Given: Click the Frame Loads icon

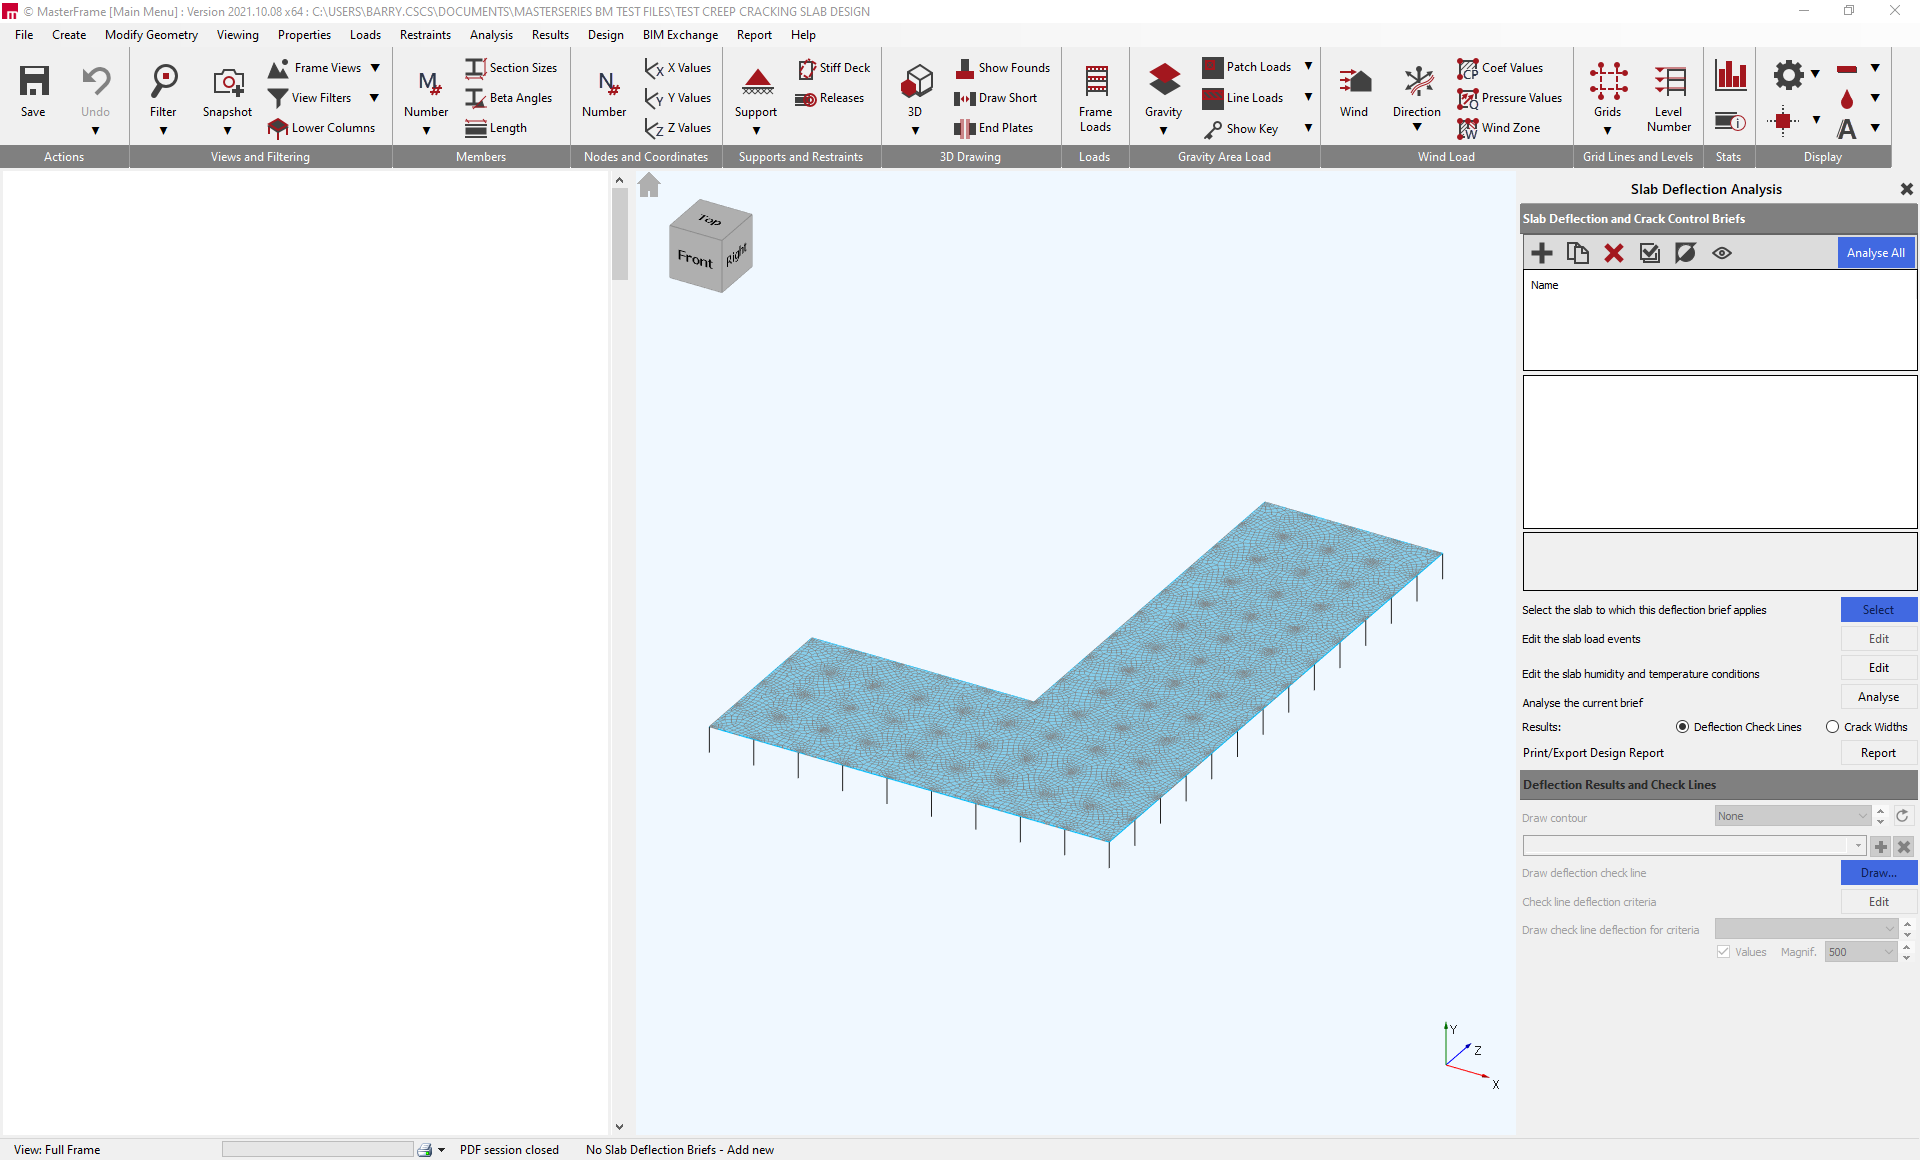Looking at the screenshot, I should point(1095,90).
